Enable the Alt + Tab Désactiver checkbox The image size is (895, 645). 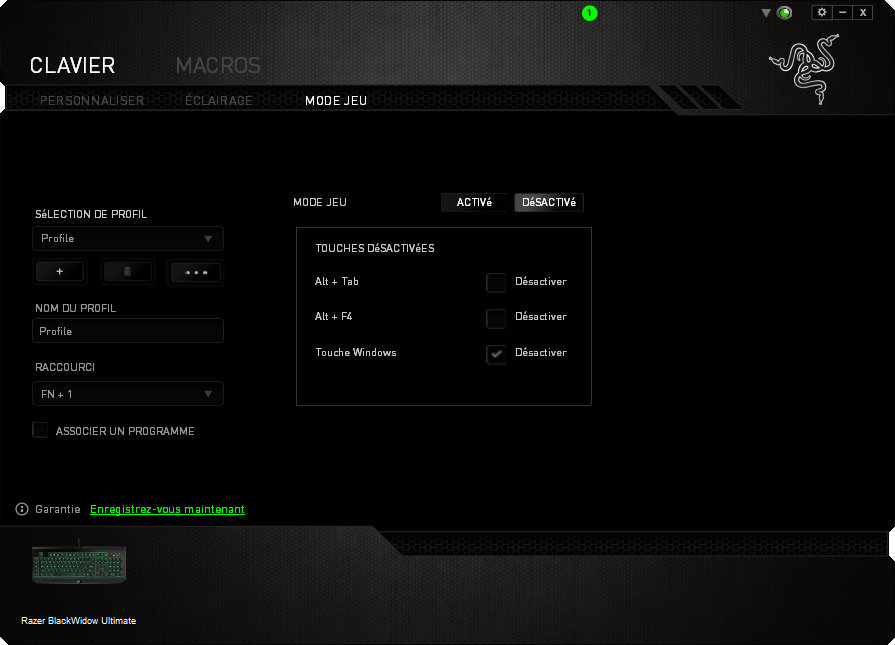tap(496, 282)
